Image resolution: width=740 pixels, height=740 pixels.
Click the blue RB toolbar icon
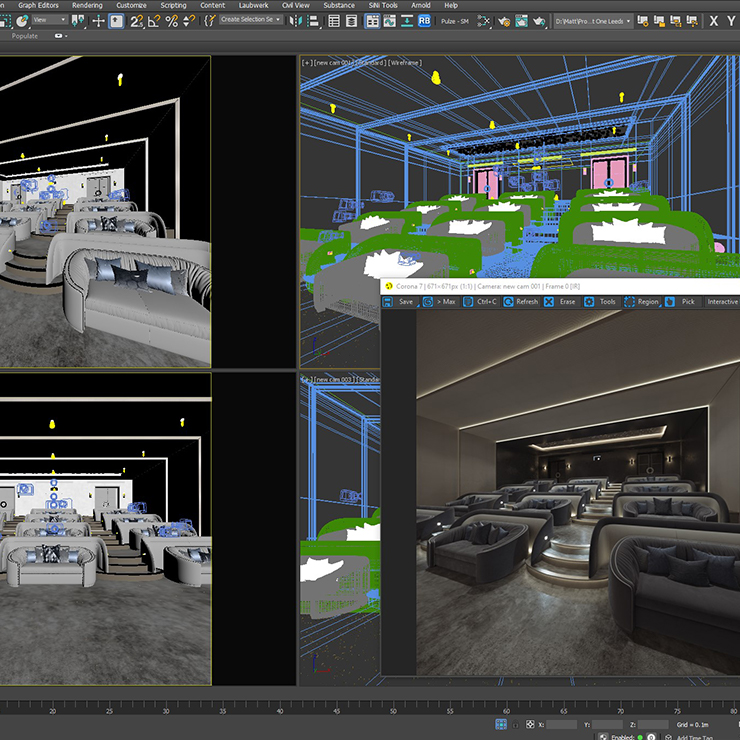click(424, 21)
